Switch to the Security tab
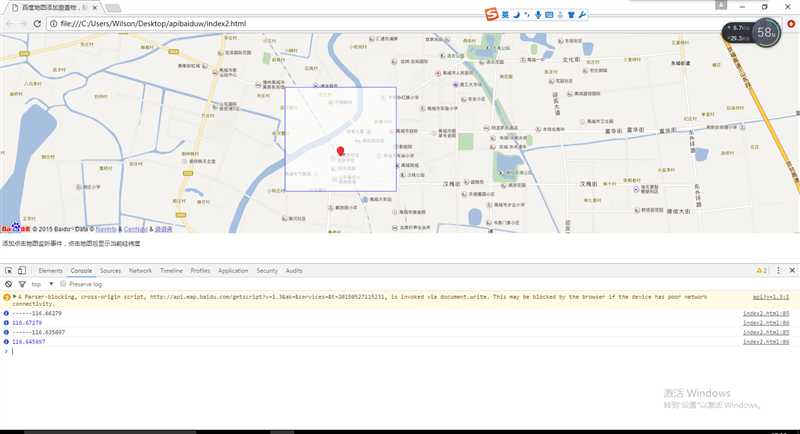Image resolution: width=800 pixels, height=434 pixels. point(267,270)
